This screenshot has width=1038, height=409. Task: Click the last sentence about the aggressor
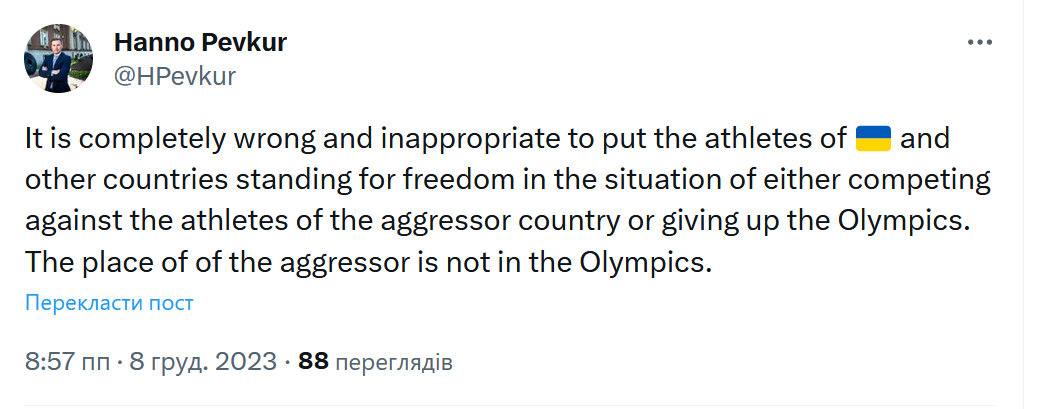click(372, 265)
